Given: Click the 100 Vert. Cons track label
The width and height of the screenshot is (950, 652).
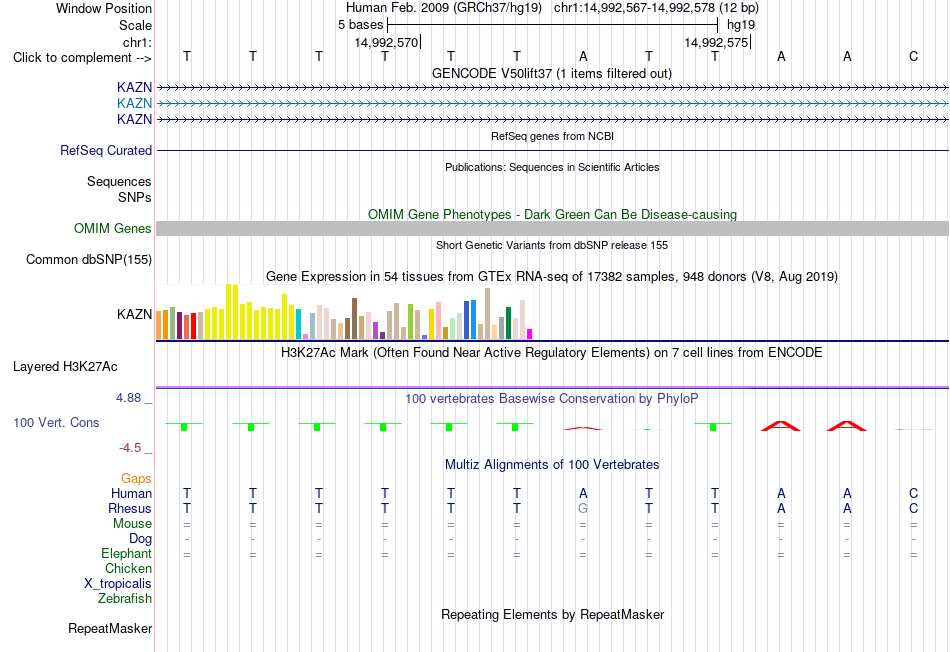Looking at the screenshot, I should [x=56, y=422].
